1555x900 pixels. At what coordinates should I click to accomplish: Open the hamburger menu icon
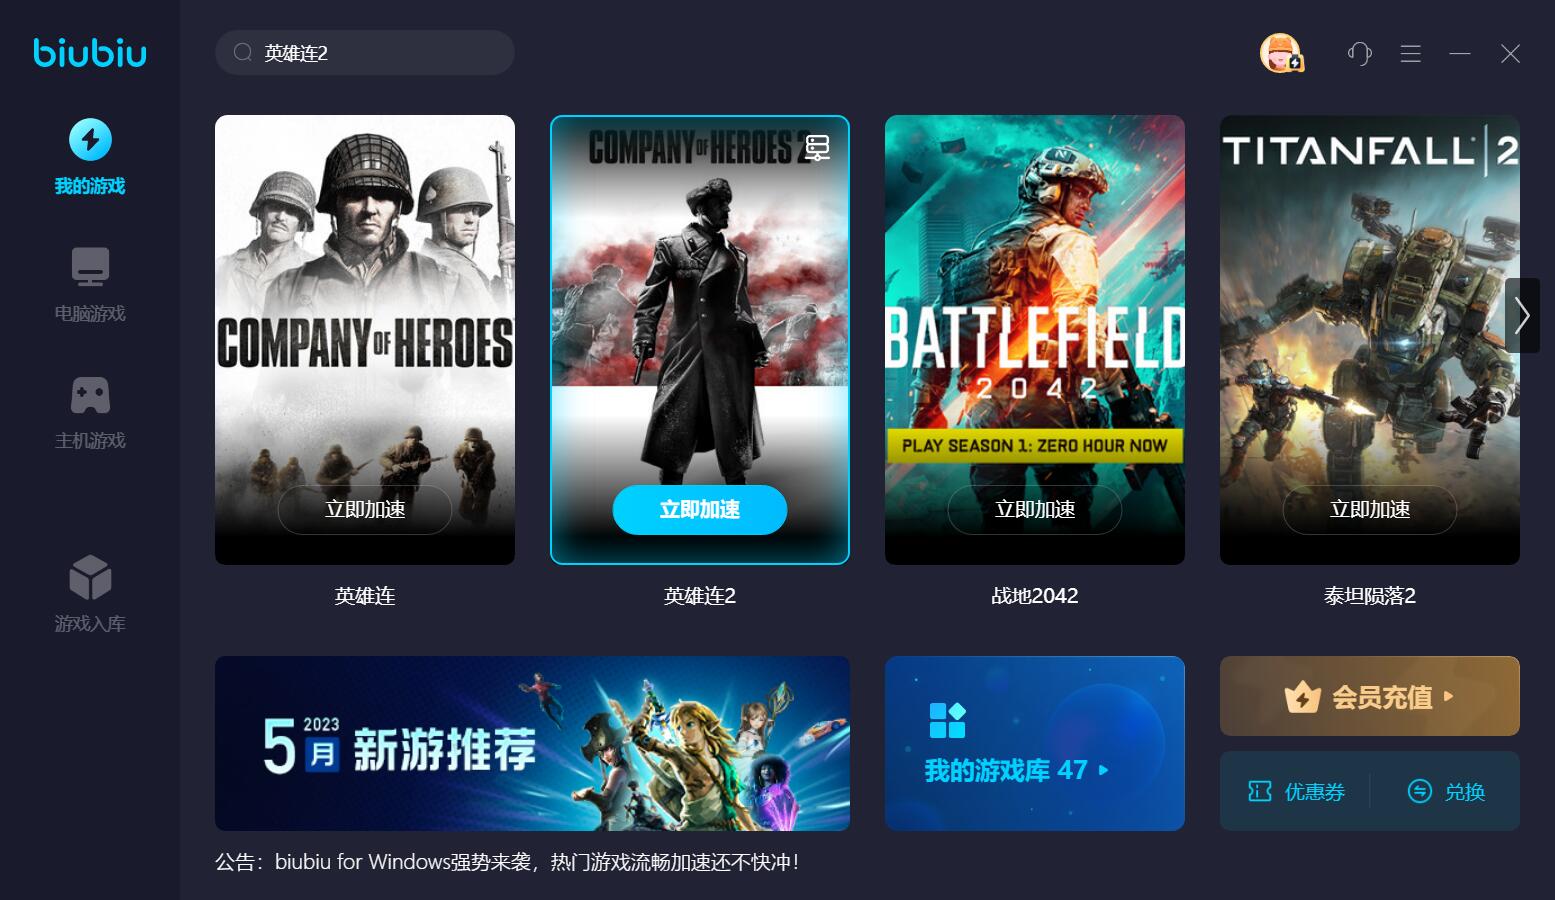[1410, 53]
